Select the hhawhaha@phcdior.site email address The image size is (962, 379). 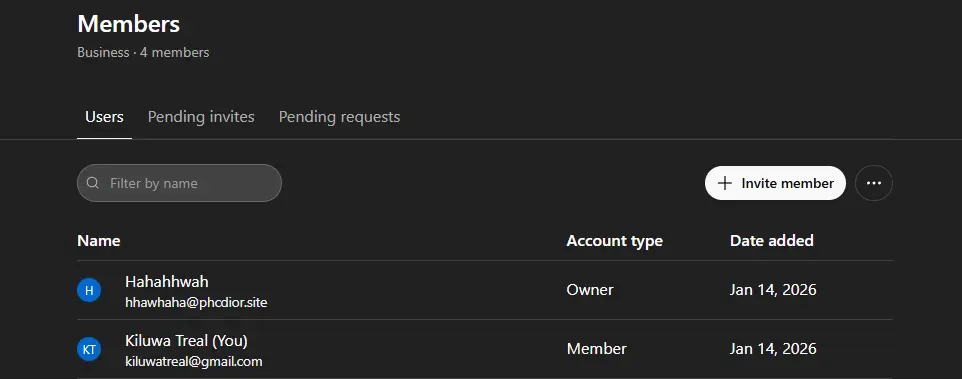pyautogui.click(x=196, y=302)
